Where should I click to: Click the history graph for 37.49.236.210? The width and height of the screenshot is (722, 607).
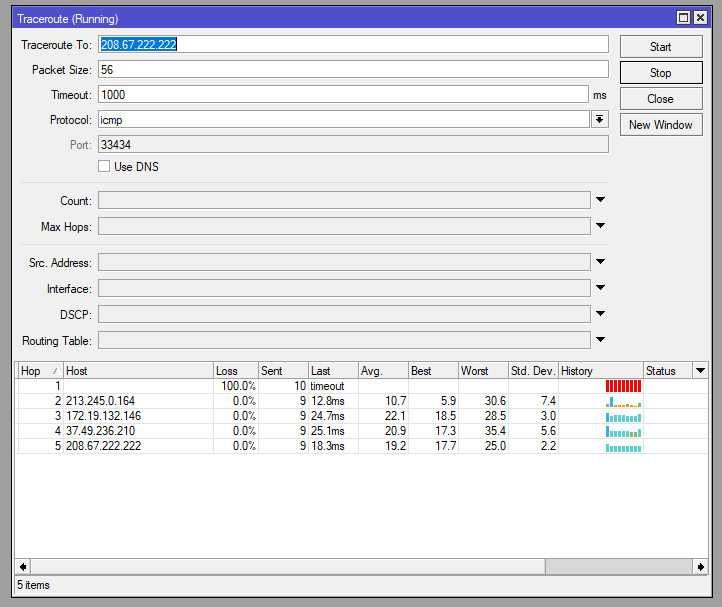pos(623,432)
